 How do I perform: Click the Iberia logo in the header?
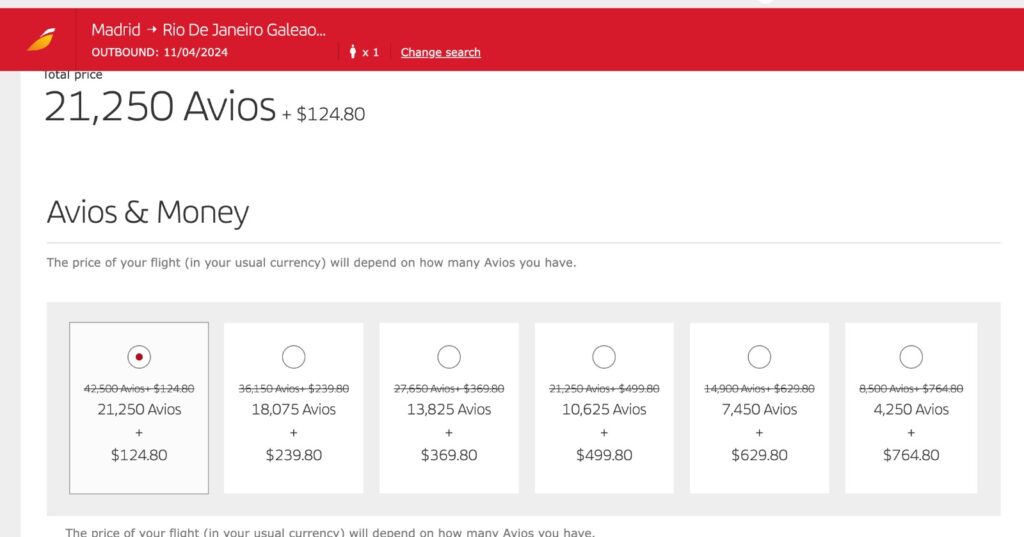pos(42,39)
